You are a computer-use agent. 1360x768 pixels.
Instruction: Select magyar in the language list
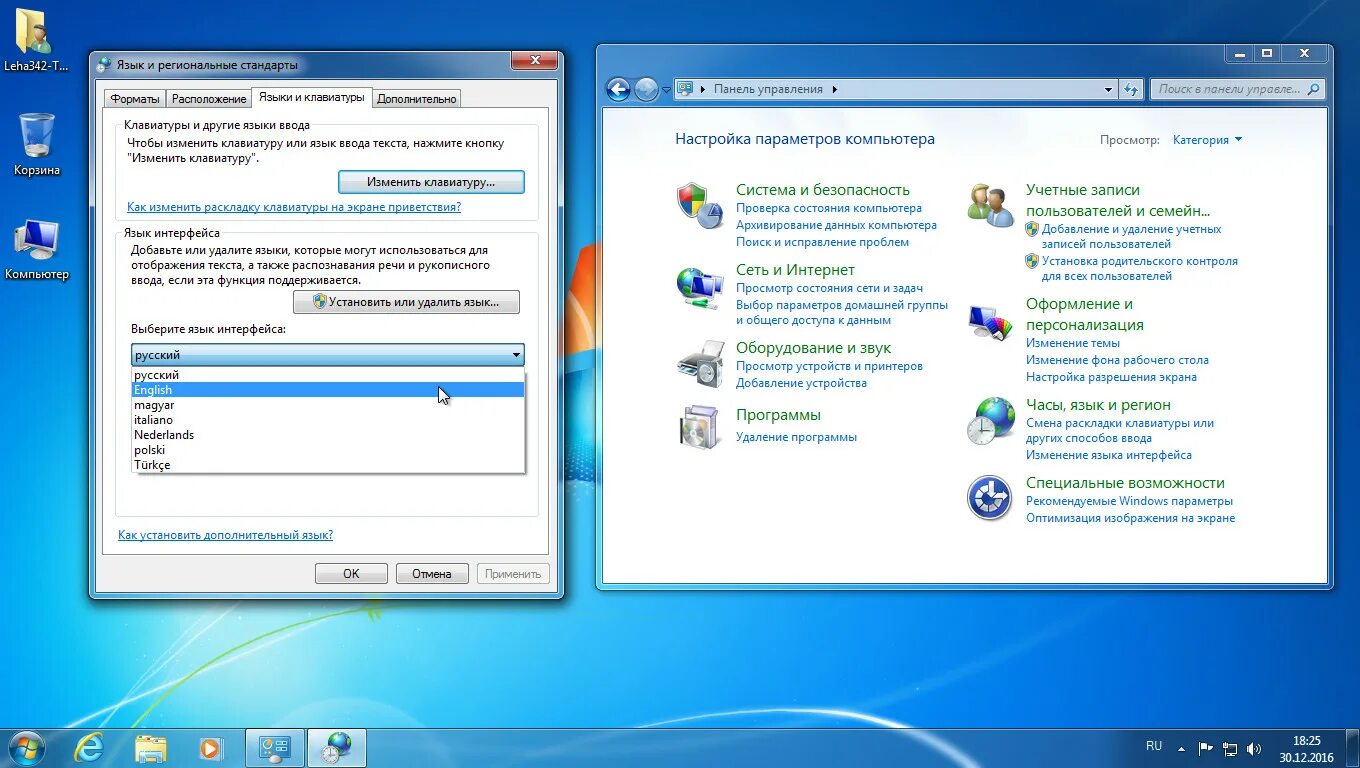pos(328,405)
